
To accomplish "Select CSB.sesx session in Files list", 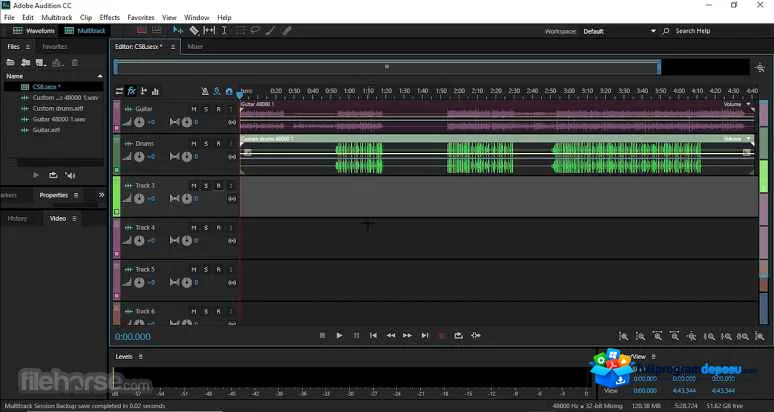I will [x=47, y=87].
